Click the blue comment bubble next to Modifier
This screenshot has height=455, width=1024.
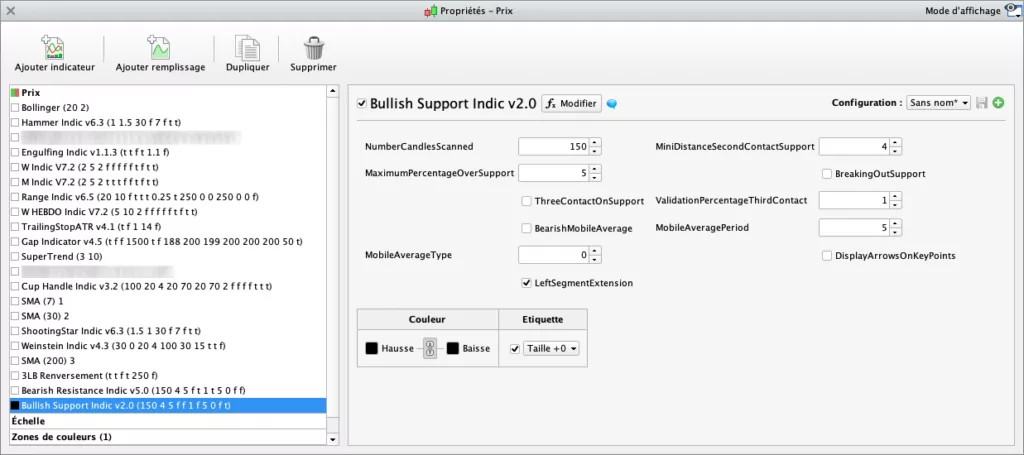point(612,103)
